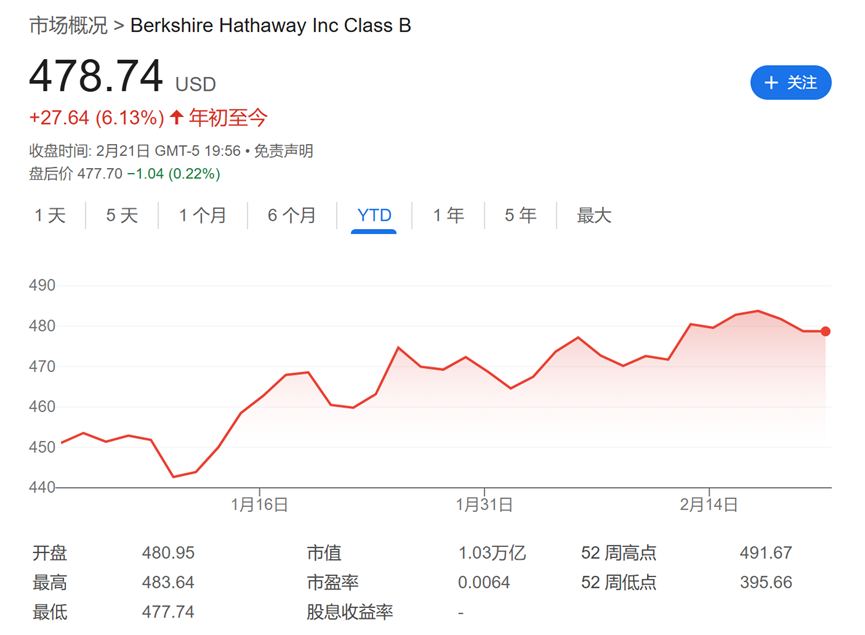Viewport: 865px width, 635px height.
Task: Click the current price 478.74 display
Action: pyautogui.click(x=96, y=76)
